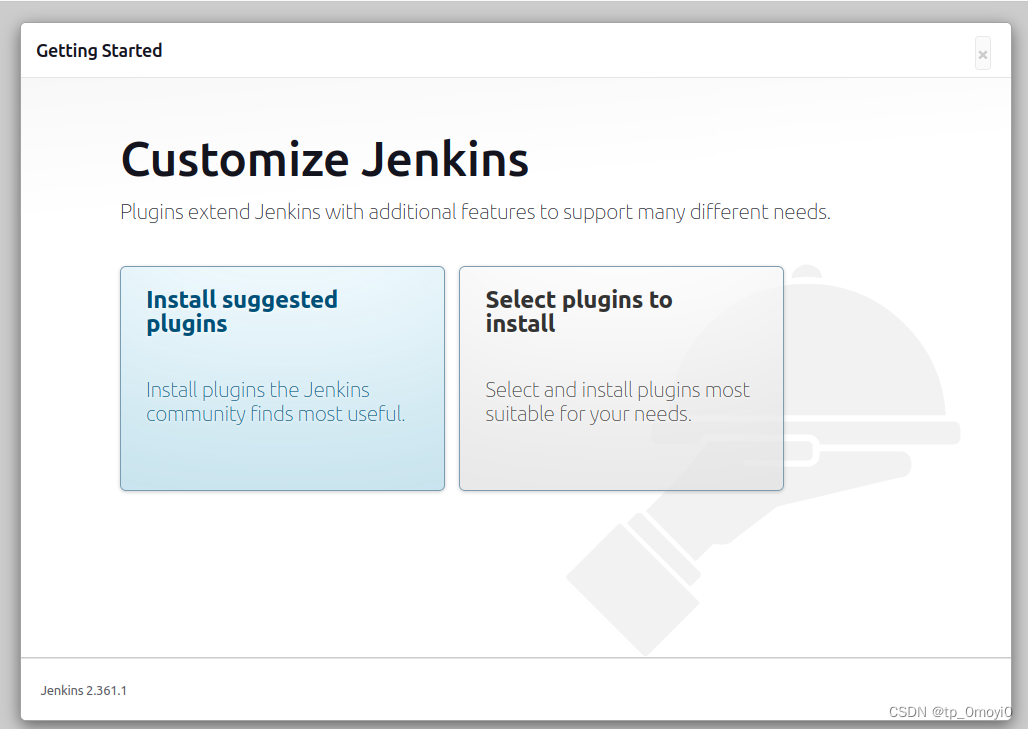1028x729 pixels.
Task: Choose Select plugins to install option
Action: click(621, 378)
